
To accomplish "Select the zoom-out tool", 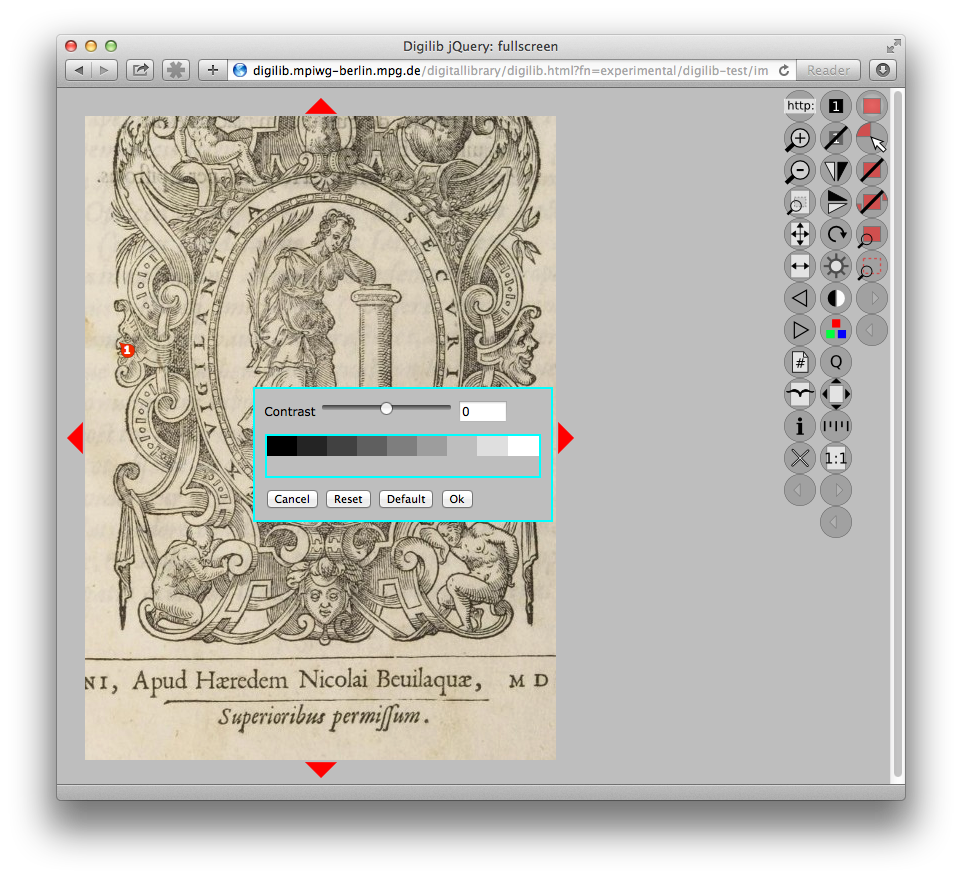I will (798, 170).
